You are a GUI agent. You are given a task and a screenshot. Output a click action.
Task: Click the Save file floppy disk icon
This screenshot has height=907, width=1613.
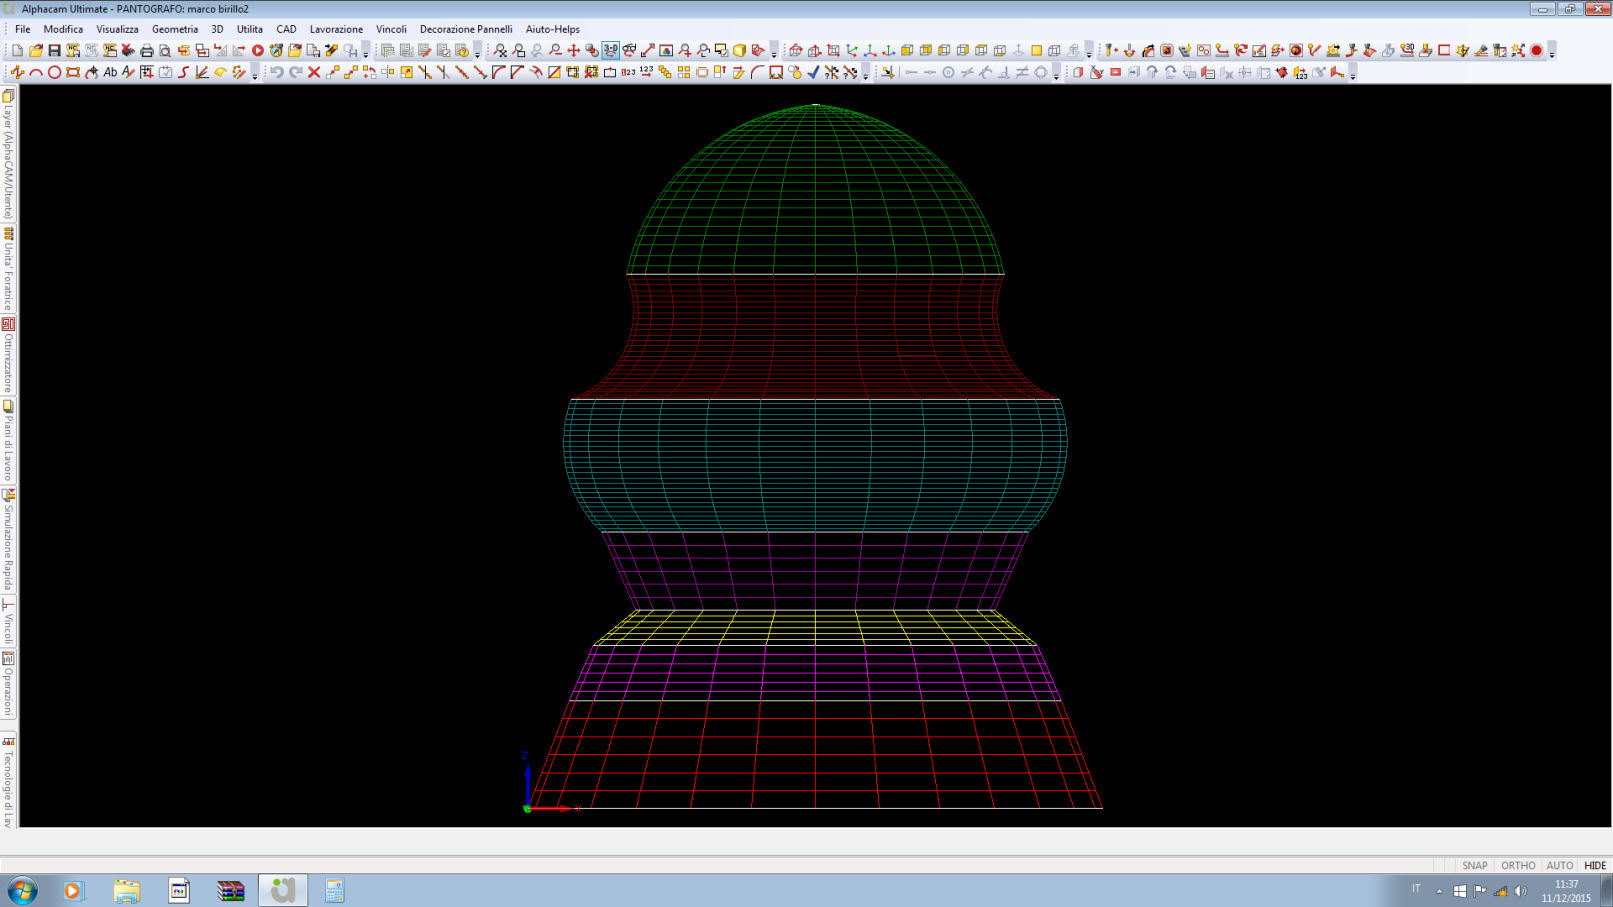pyautogui.click(x=54, y=50)
